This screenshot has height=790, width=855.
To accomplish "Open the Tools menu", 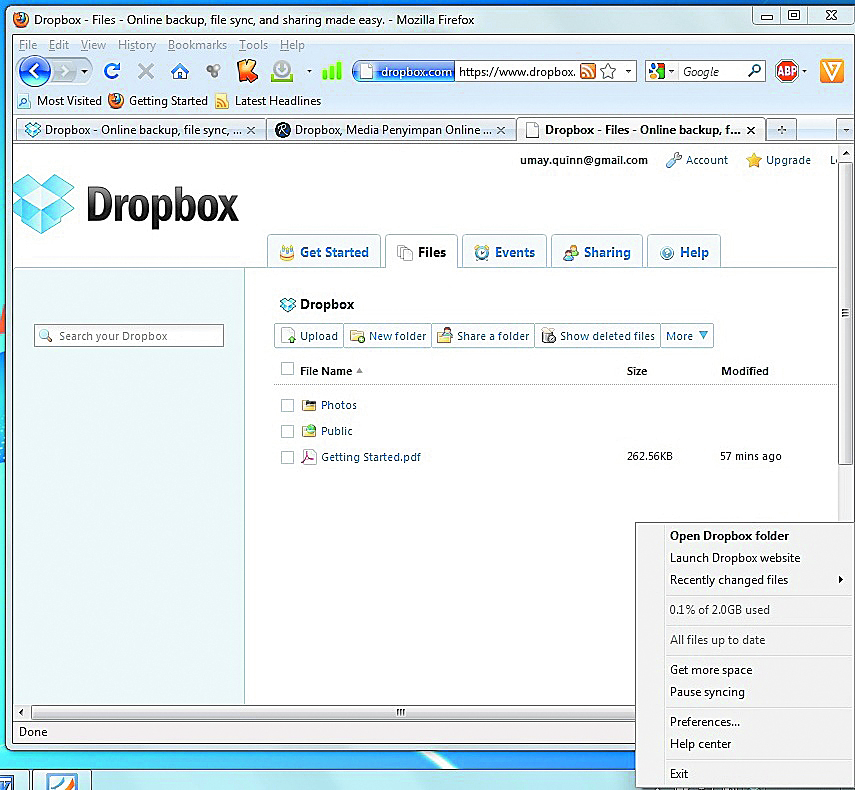I will pyautogui.click(x=253, y=45).
